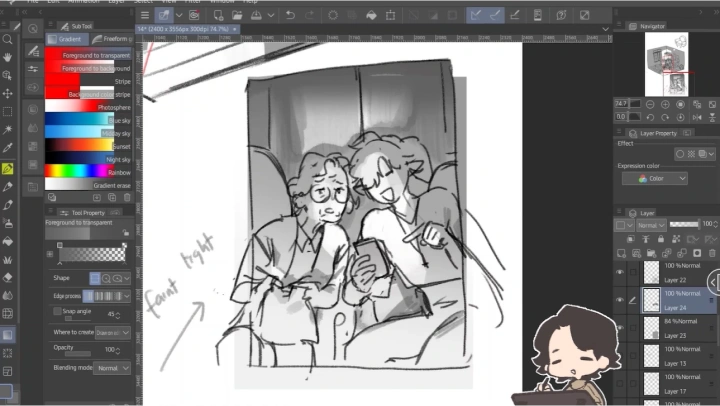
Task: Expand the canvas tab list chevron
Action: point(606,29)
